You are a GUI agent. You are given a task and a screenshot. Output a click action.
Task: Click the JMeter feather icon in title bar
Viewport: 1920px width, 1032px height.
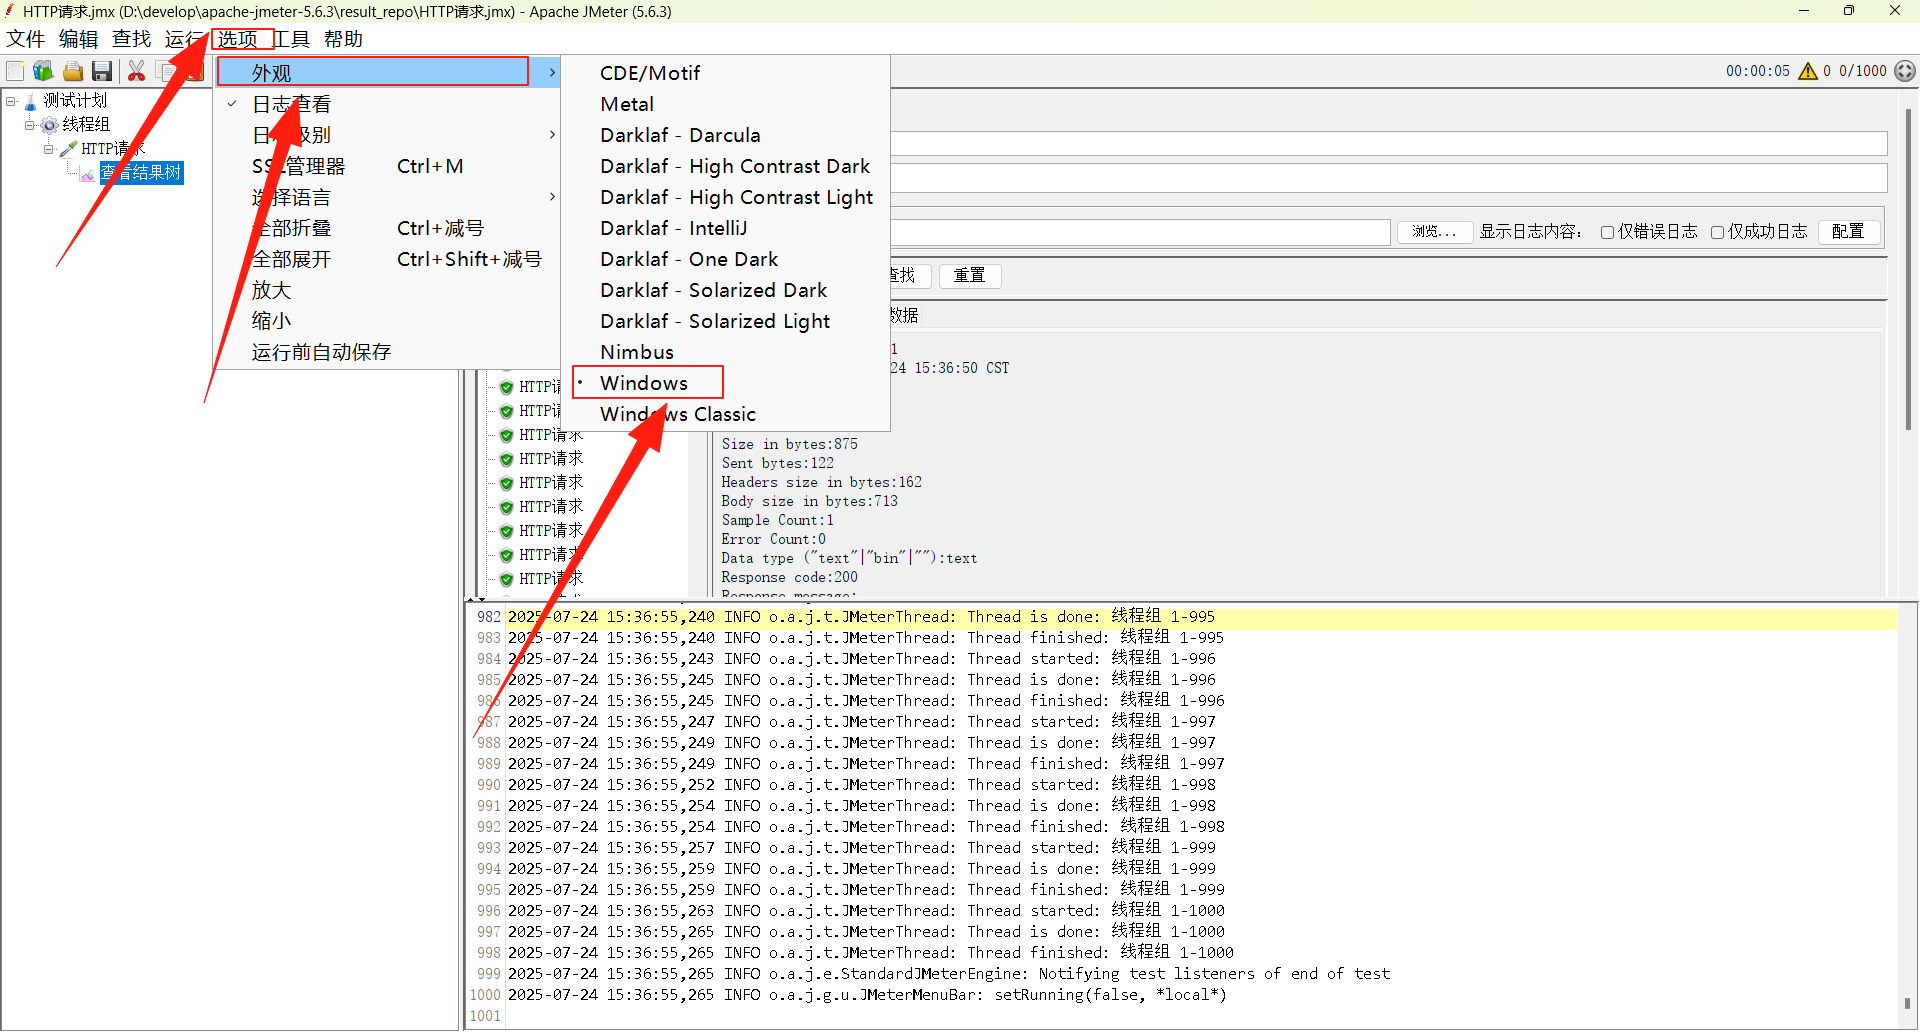pos(9,11)
